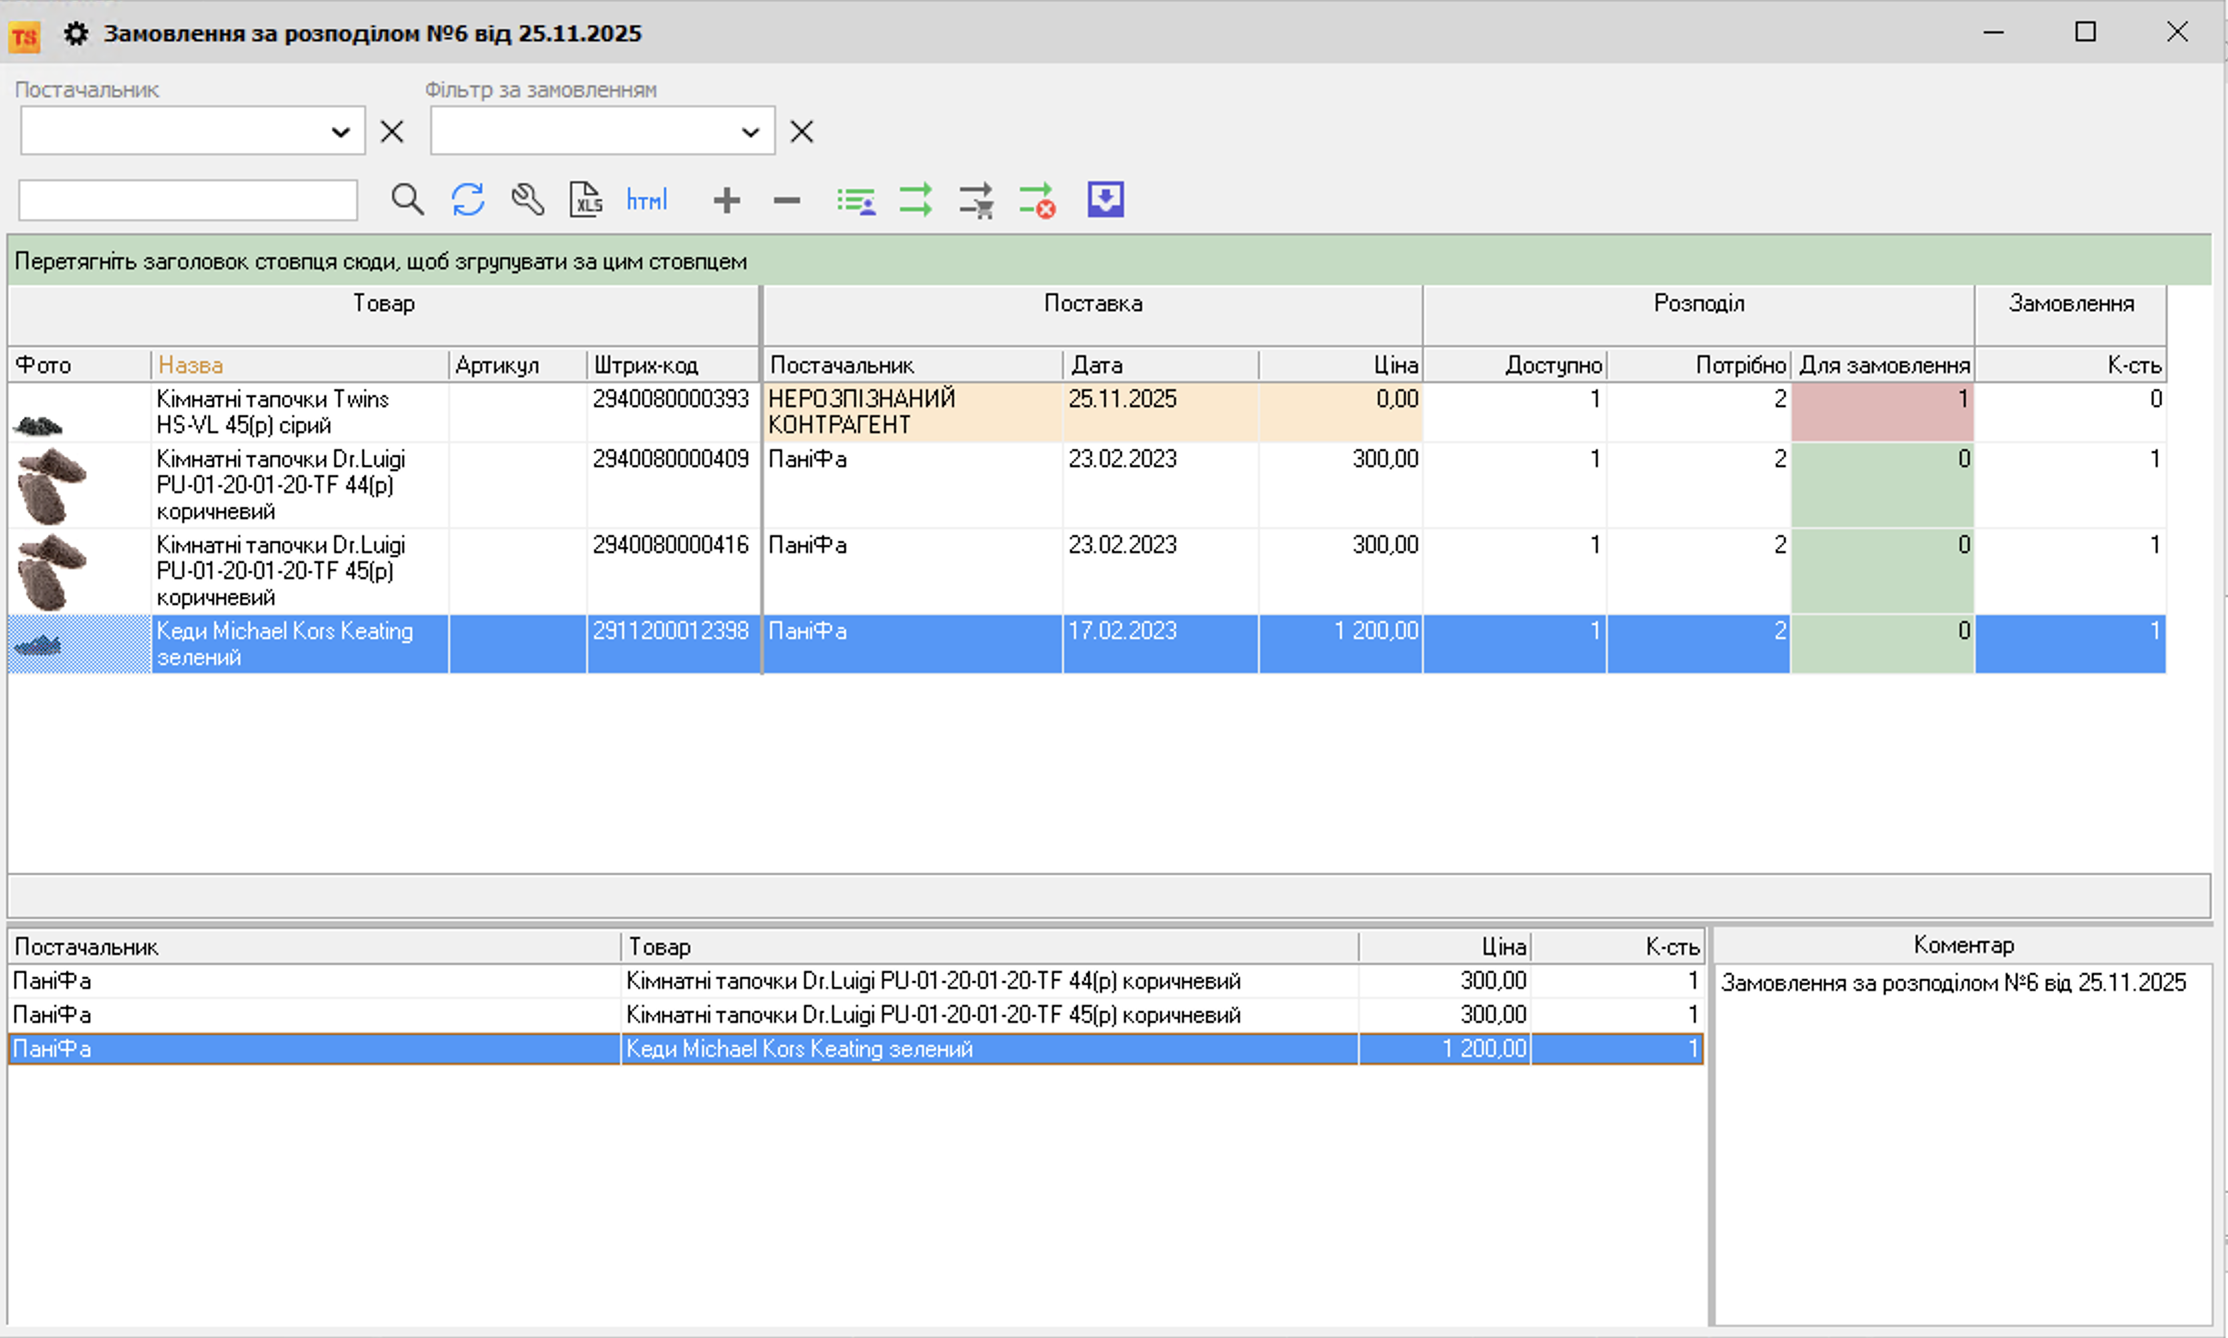This screenshot has height=1338, width=2228.
Task: Click the blue refresh arrows icon
Action: pos(467,200)
